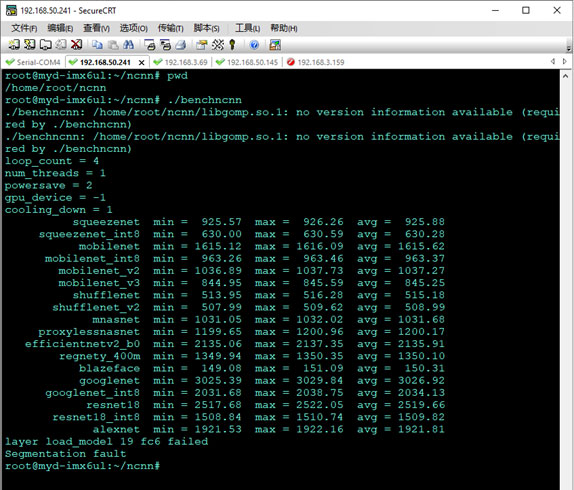The height and width of the screenshot is (490, 574).
Task: Click the Quick Connect lightning icon
Action: tap(30, 45)
